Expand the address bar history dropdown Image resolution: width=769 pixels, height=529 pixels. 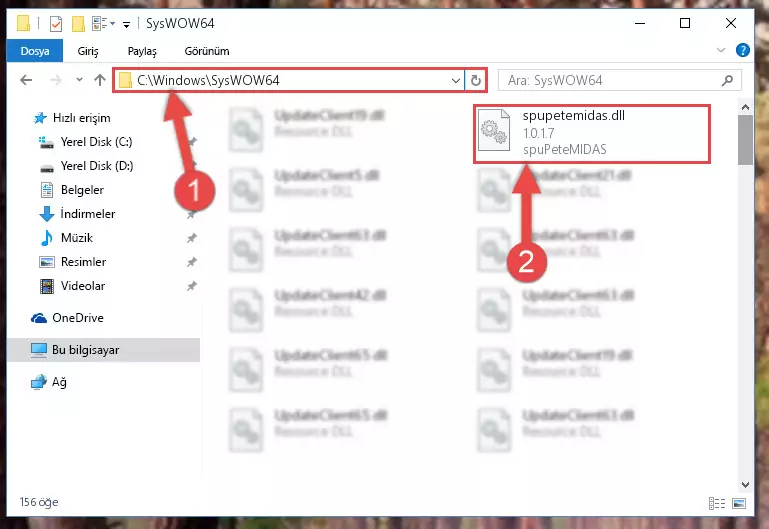click(x=456, y=80)
